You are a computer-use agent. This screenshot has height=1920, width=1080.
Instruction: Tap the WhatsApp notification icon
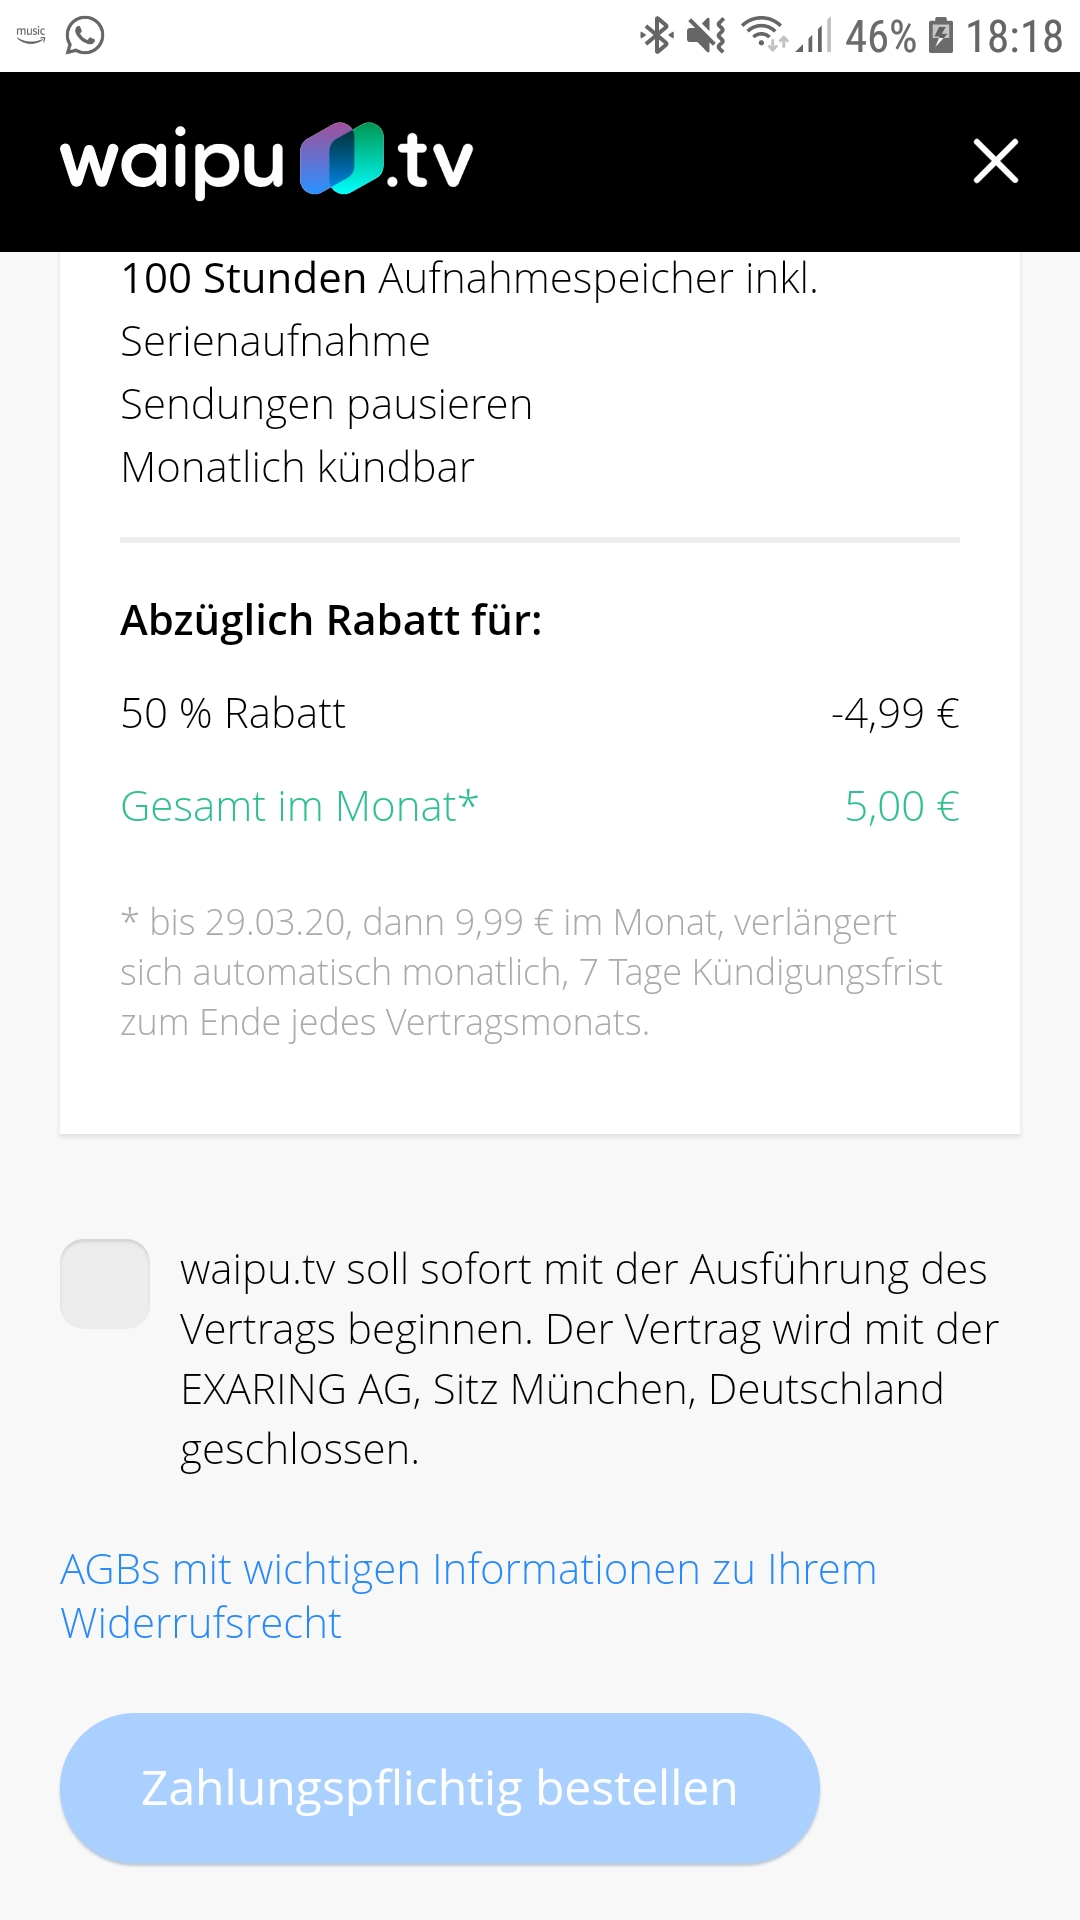(85, 36)
